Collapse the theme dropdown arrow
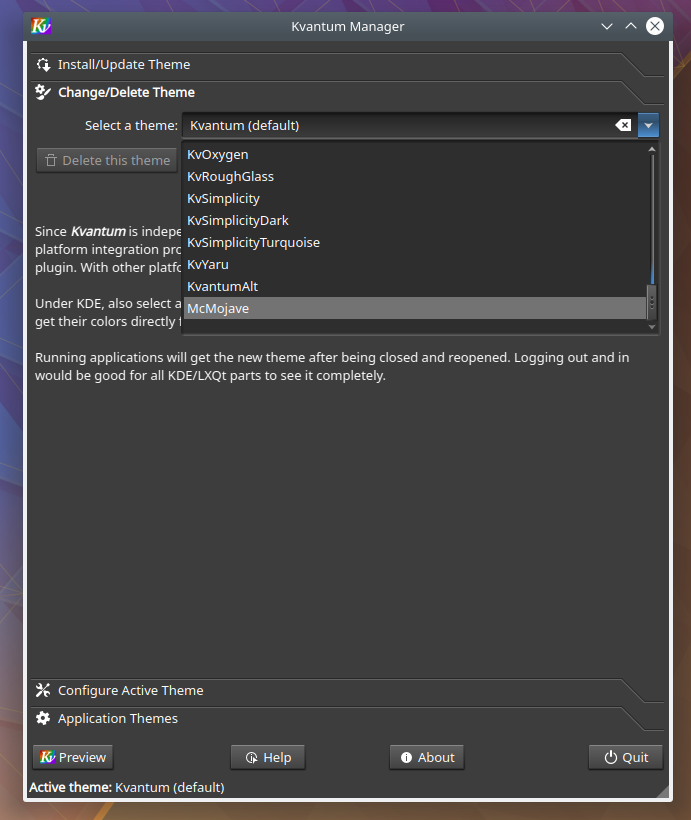This screenshot has height=820, width=691. [x=648, y=126]
